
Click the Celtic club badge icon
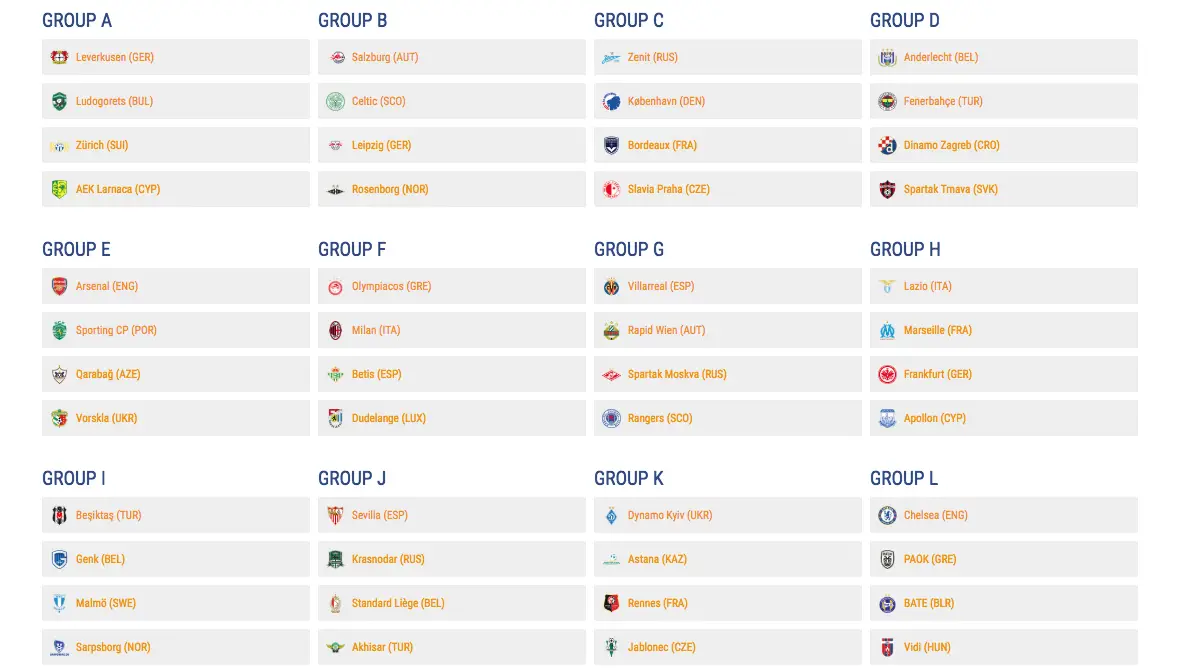[x=335, y=101]
